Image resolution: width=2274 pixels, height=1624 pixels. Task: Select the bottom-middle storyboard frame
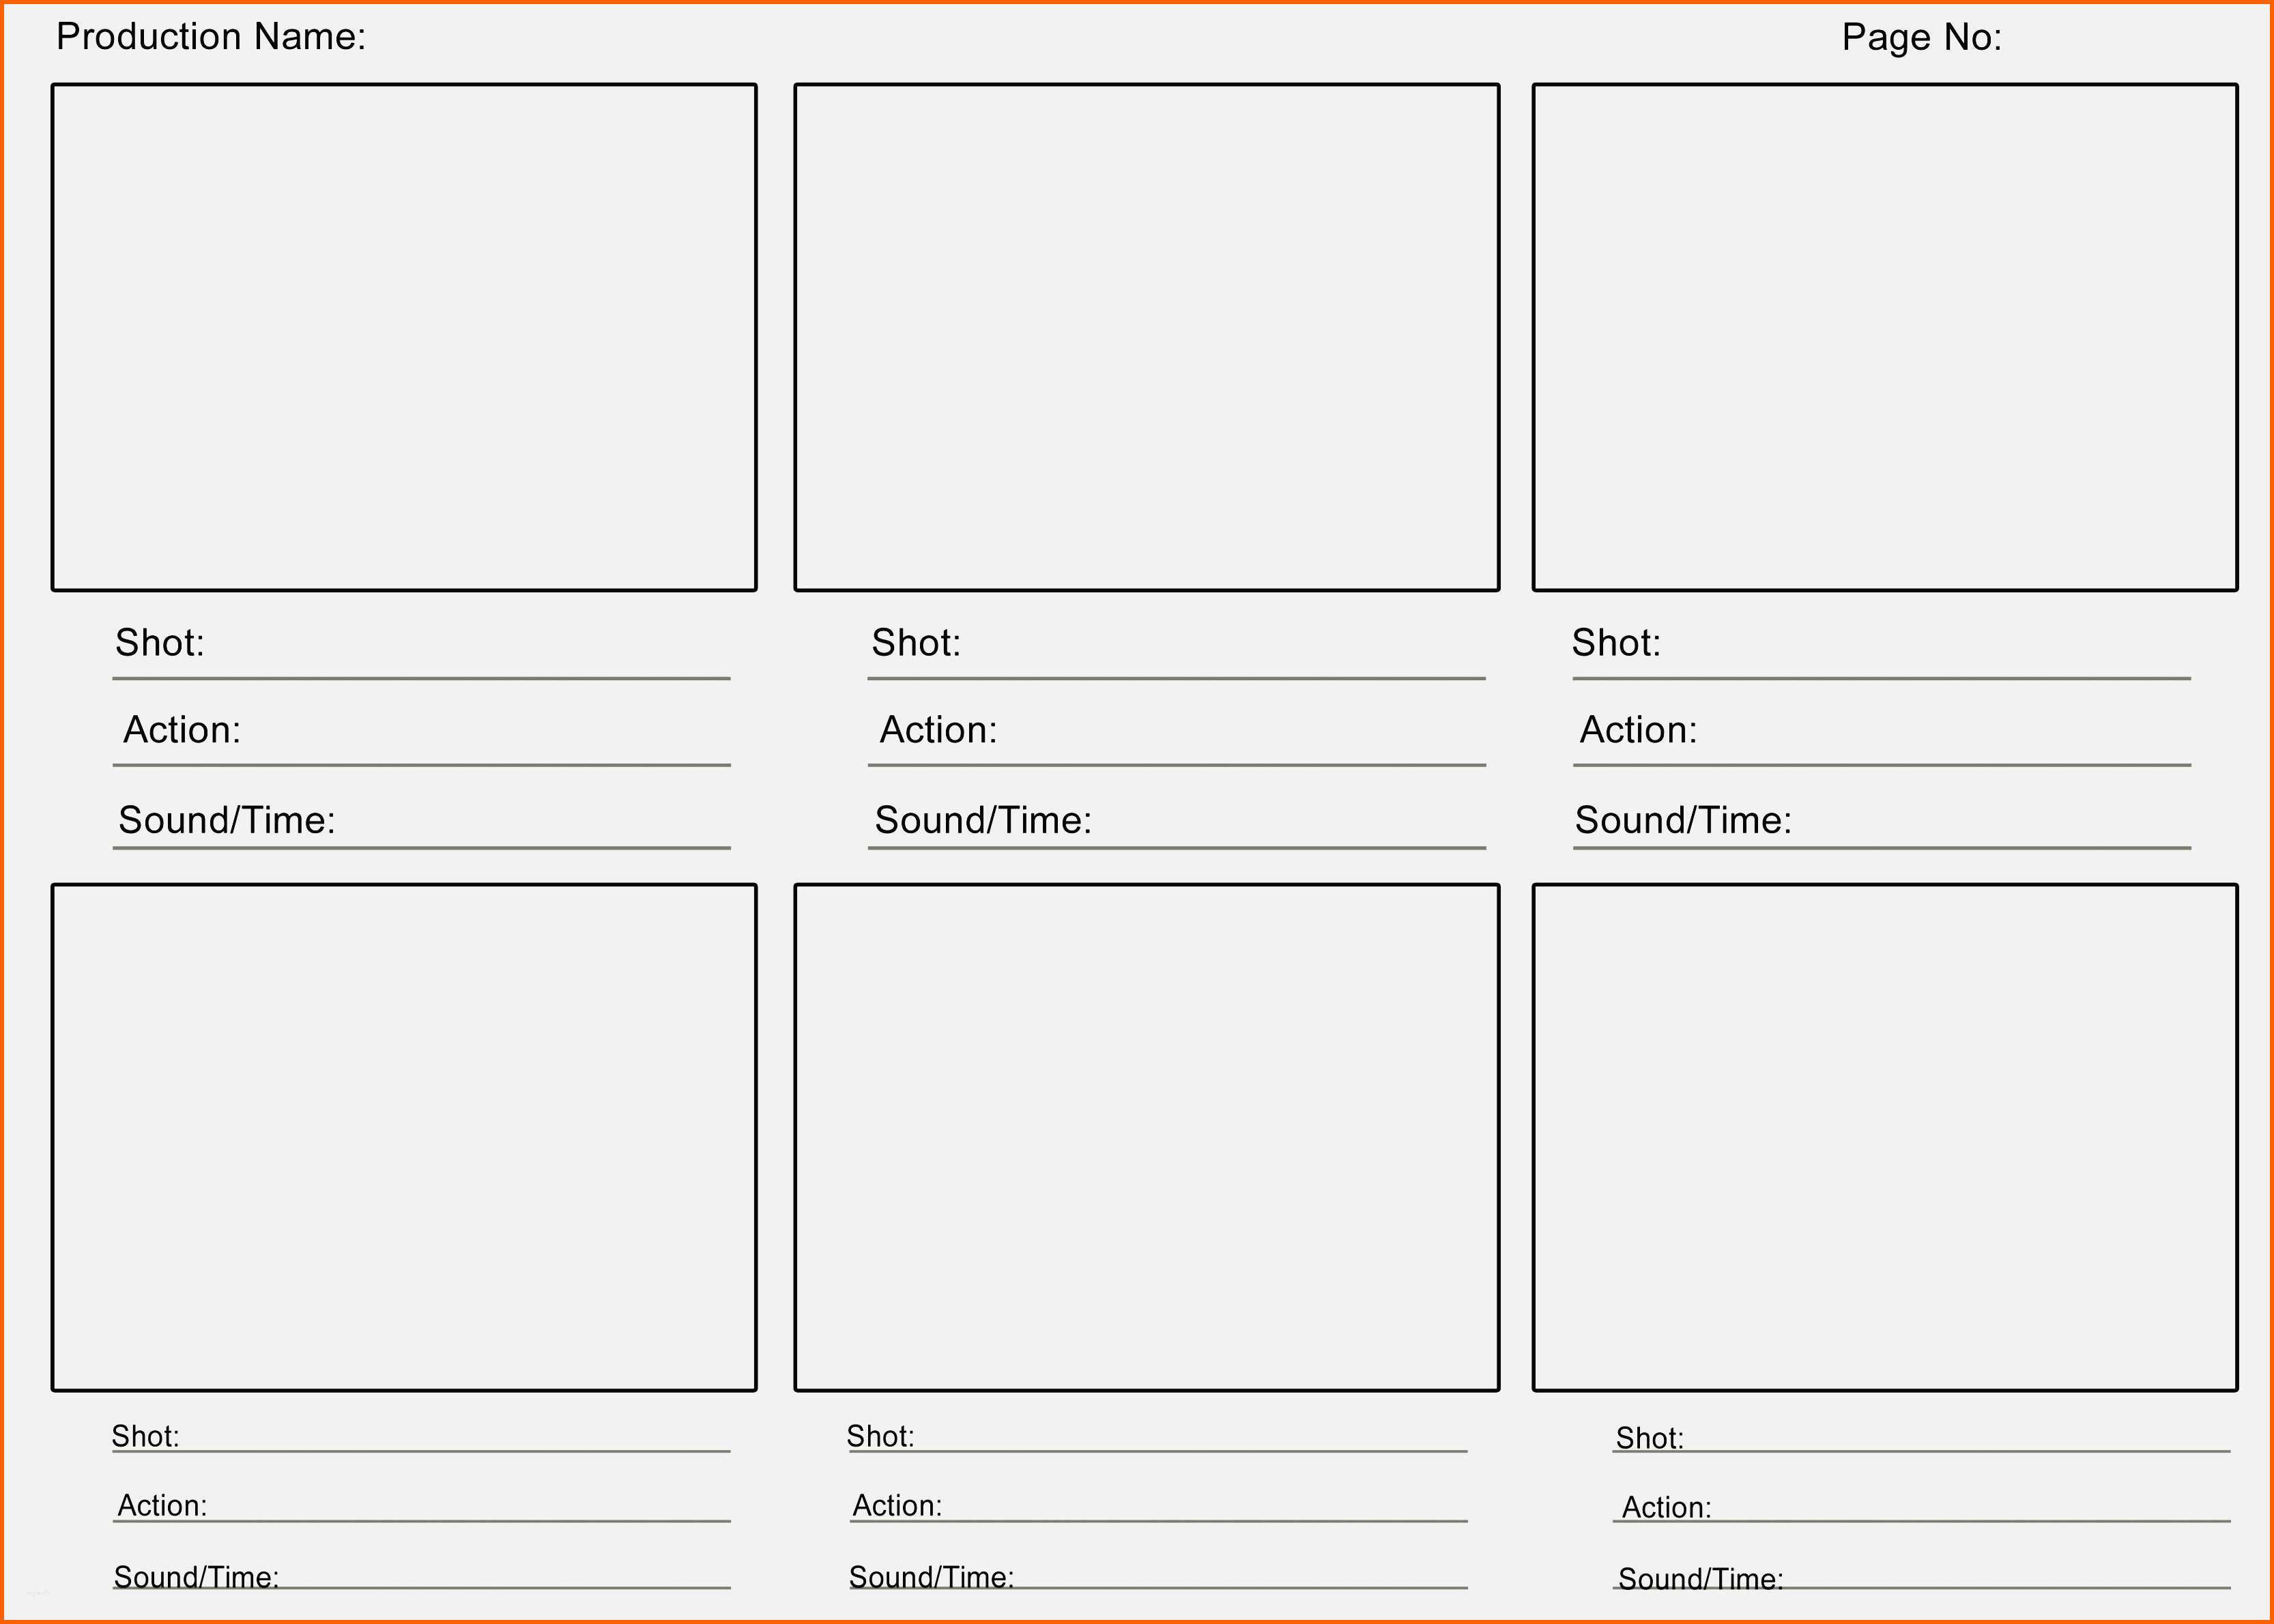pos(1147,1137)
